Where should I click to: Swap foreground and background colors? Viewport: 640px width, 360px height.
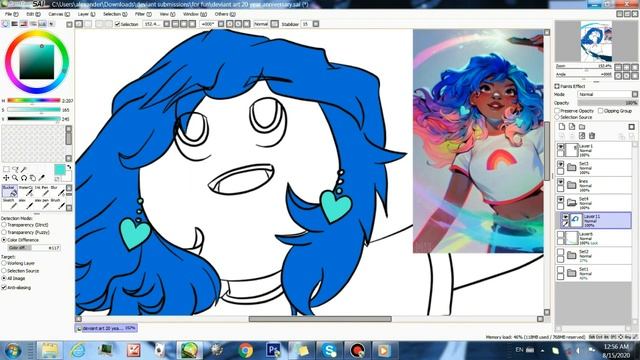[x=69, y=167]
